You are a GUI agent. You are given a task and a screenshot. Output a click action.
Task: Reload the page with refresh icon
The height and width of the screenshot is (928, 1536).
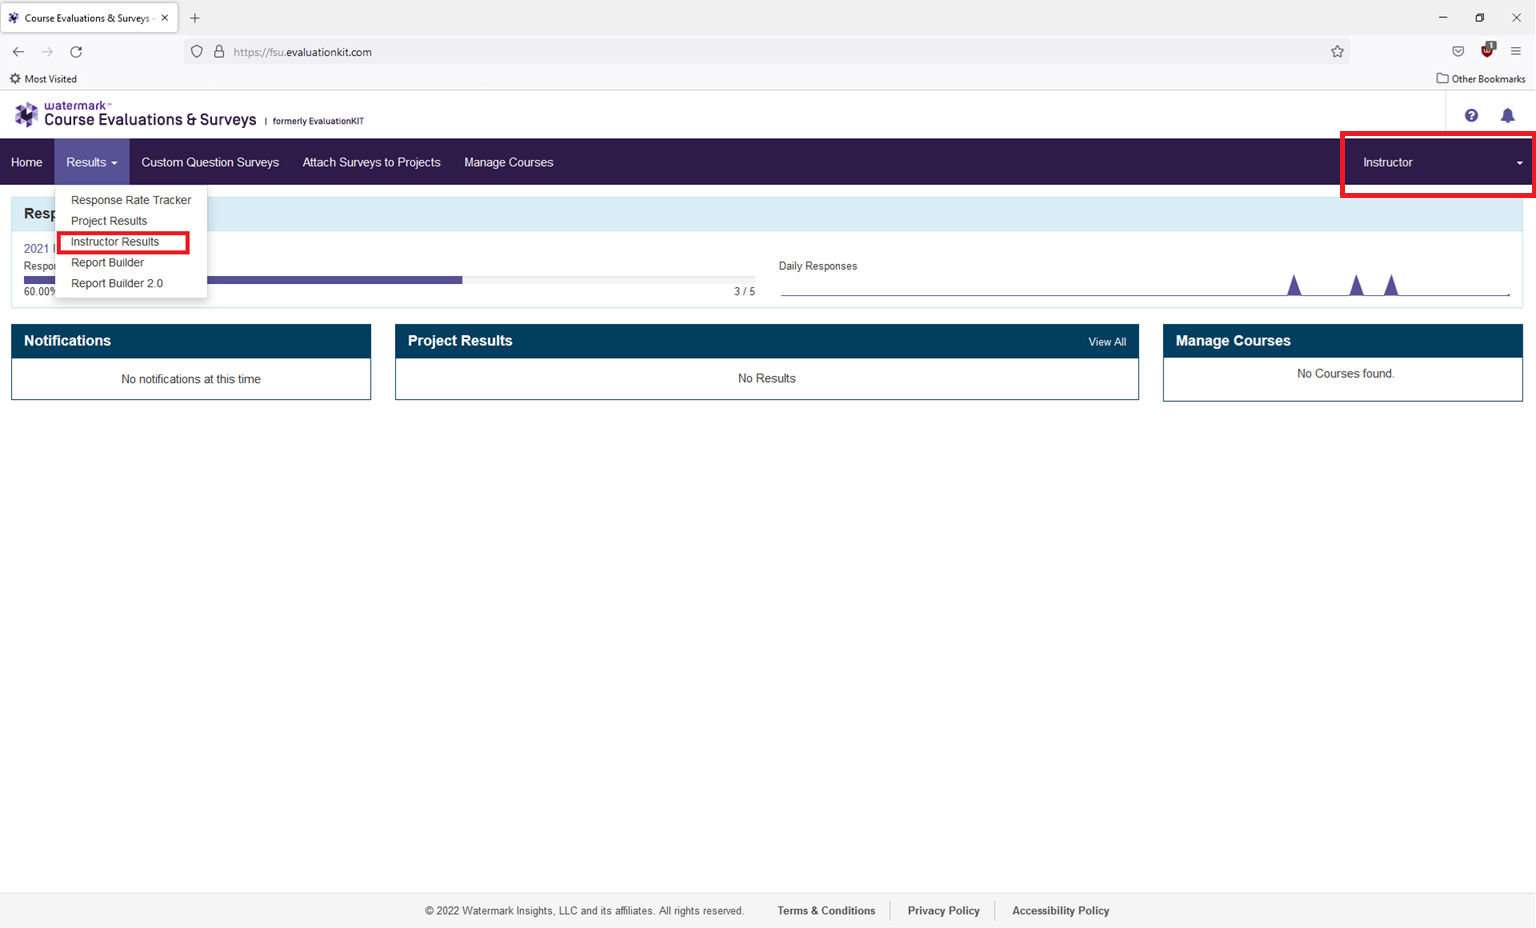76,52
